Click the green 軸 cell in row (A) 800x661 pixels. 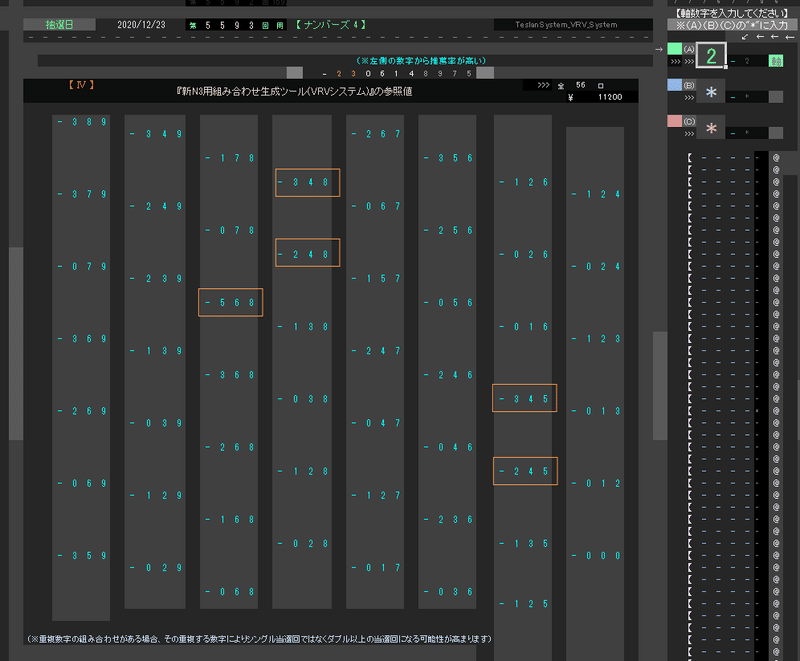[x=776, y=61]
